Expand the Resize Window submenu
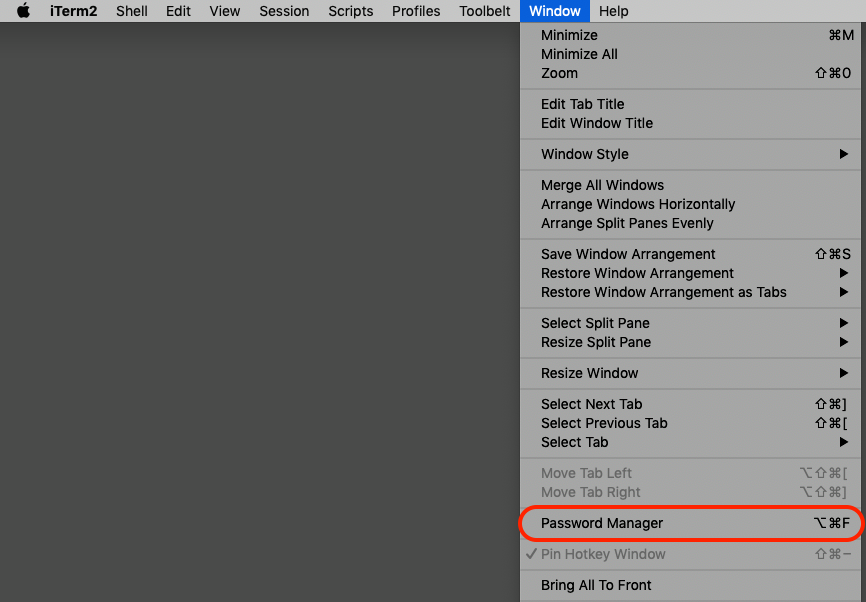The image size is (866, 602). (x=690, y=373)
